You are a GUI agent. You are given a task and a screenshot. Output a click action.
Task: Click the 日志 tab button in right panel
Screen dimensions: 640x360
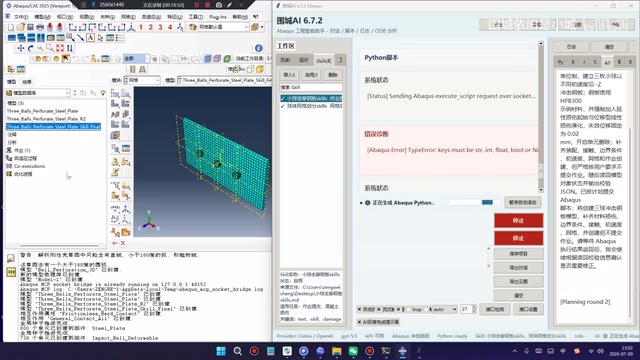pos(571,47)
